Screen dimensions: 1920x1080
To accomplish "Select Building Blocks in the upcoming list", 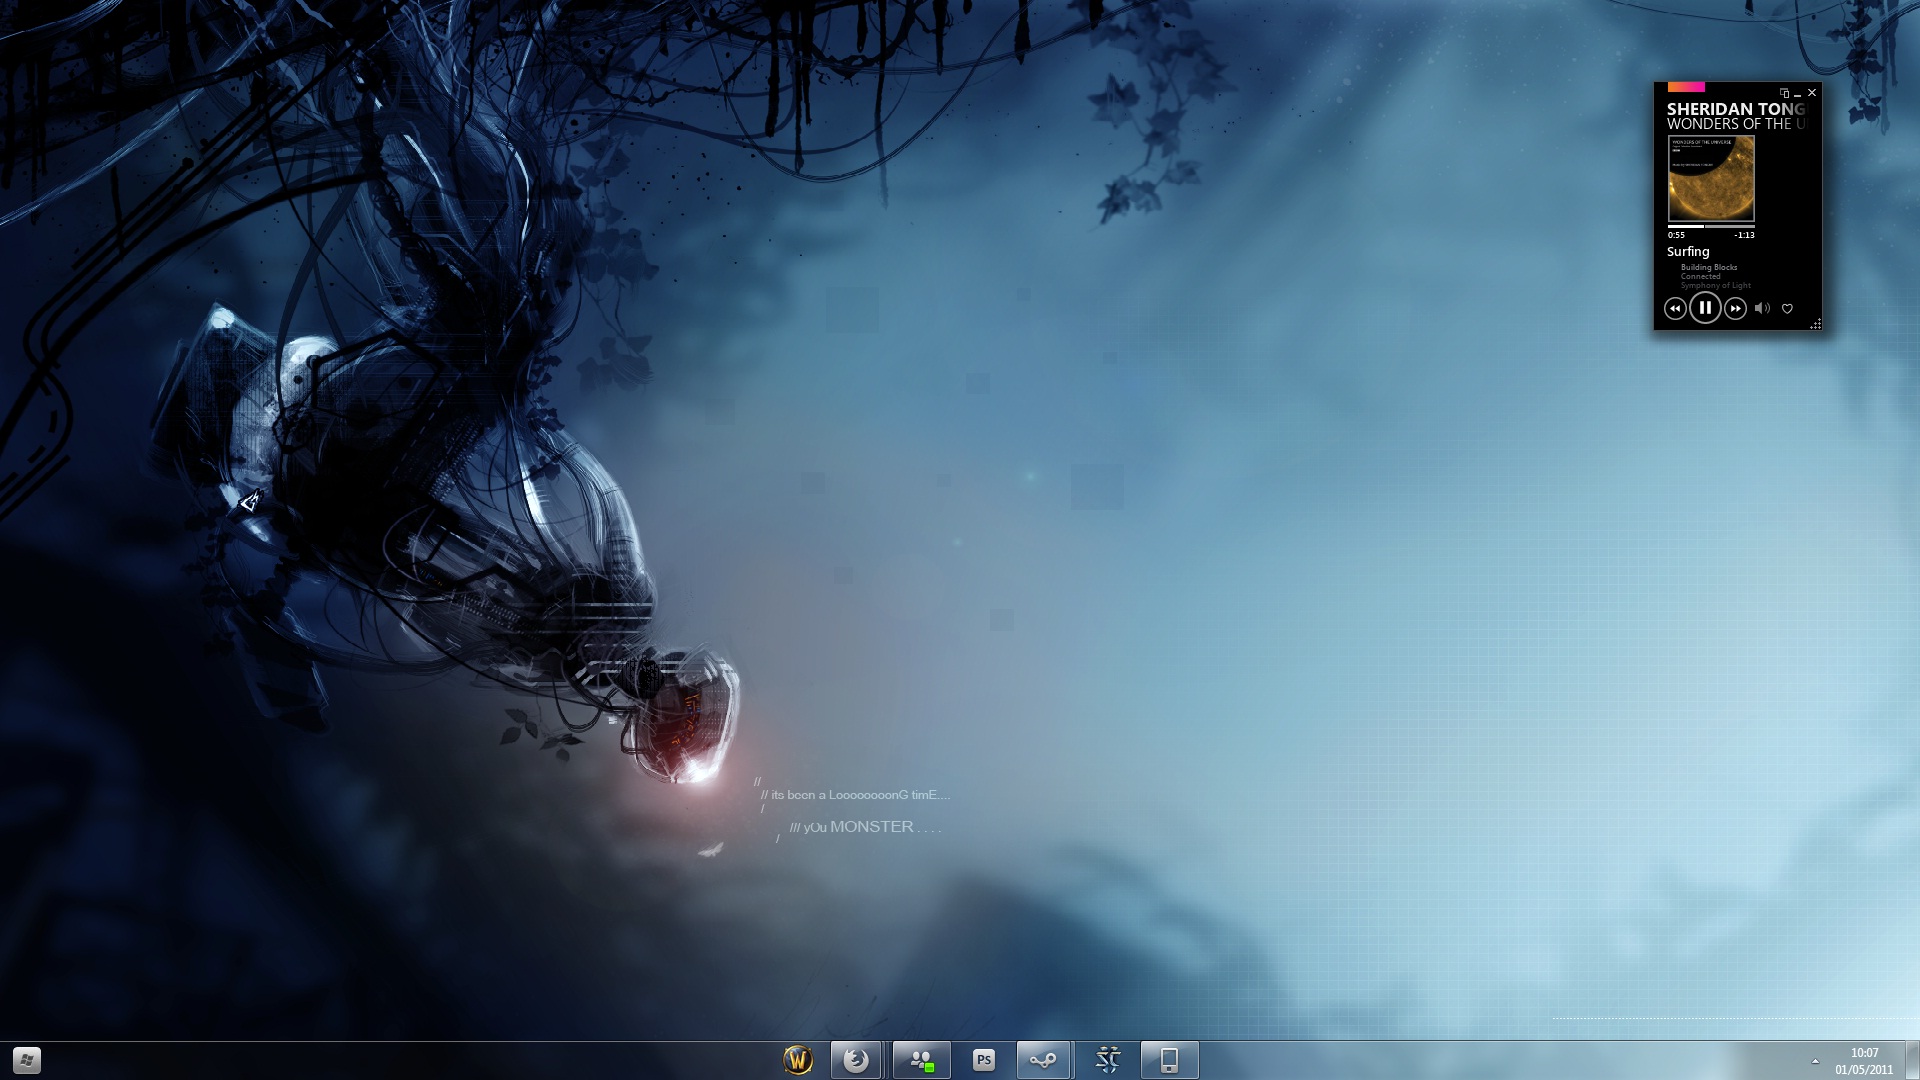I will tap(1709, 267).
